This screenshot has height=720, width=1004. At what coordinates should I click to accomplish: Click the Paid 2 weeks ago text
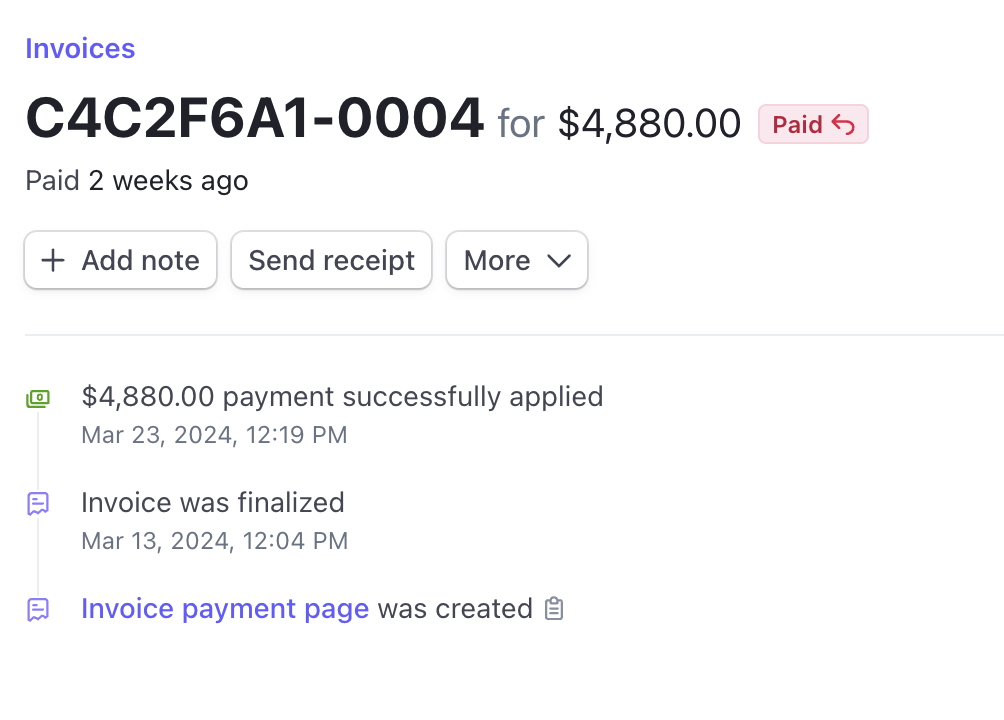[x=136, y=181]
